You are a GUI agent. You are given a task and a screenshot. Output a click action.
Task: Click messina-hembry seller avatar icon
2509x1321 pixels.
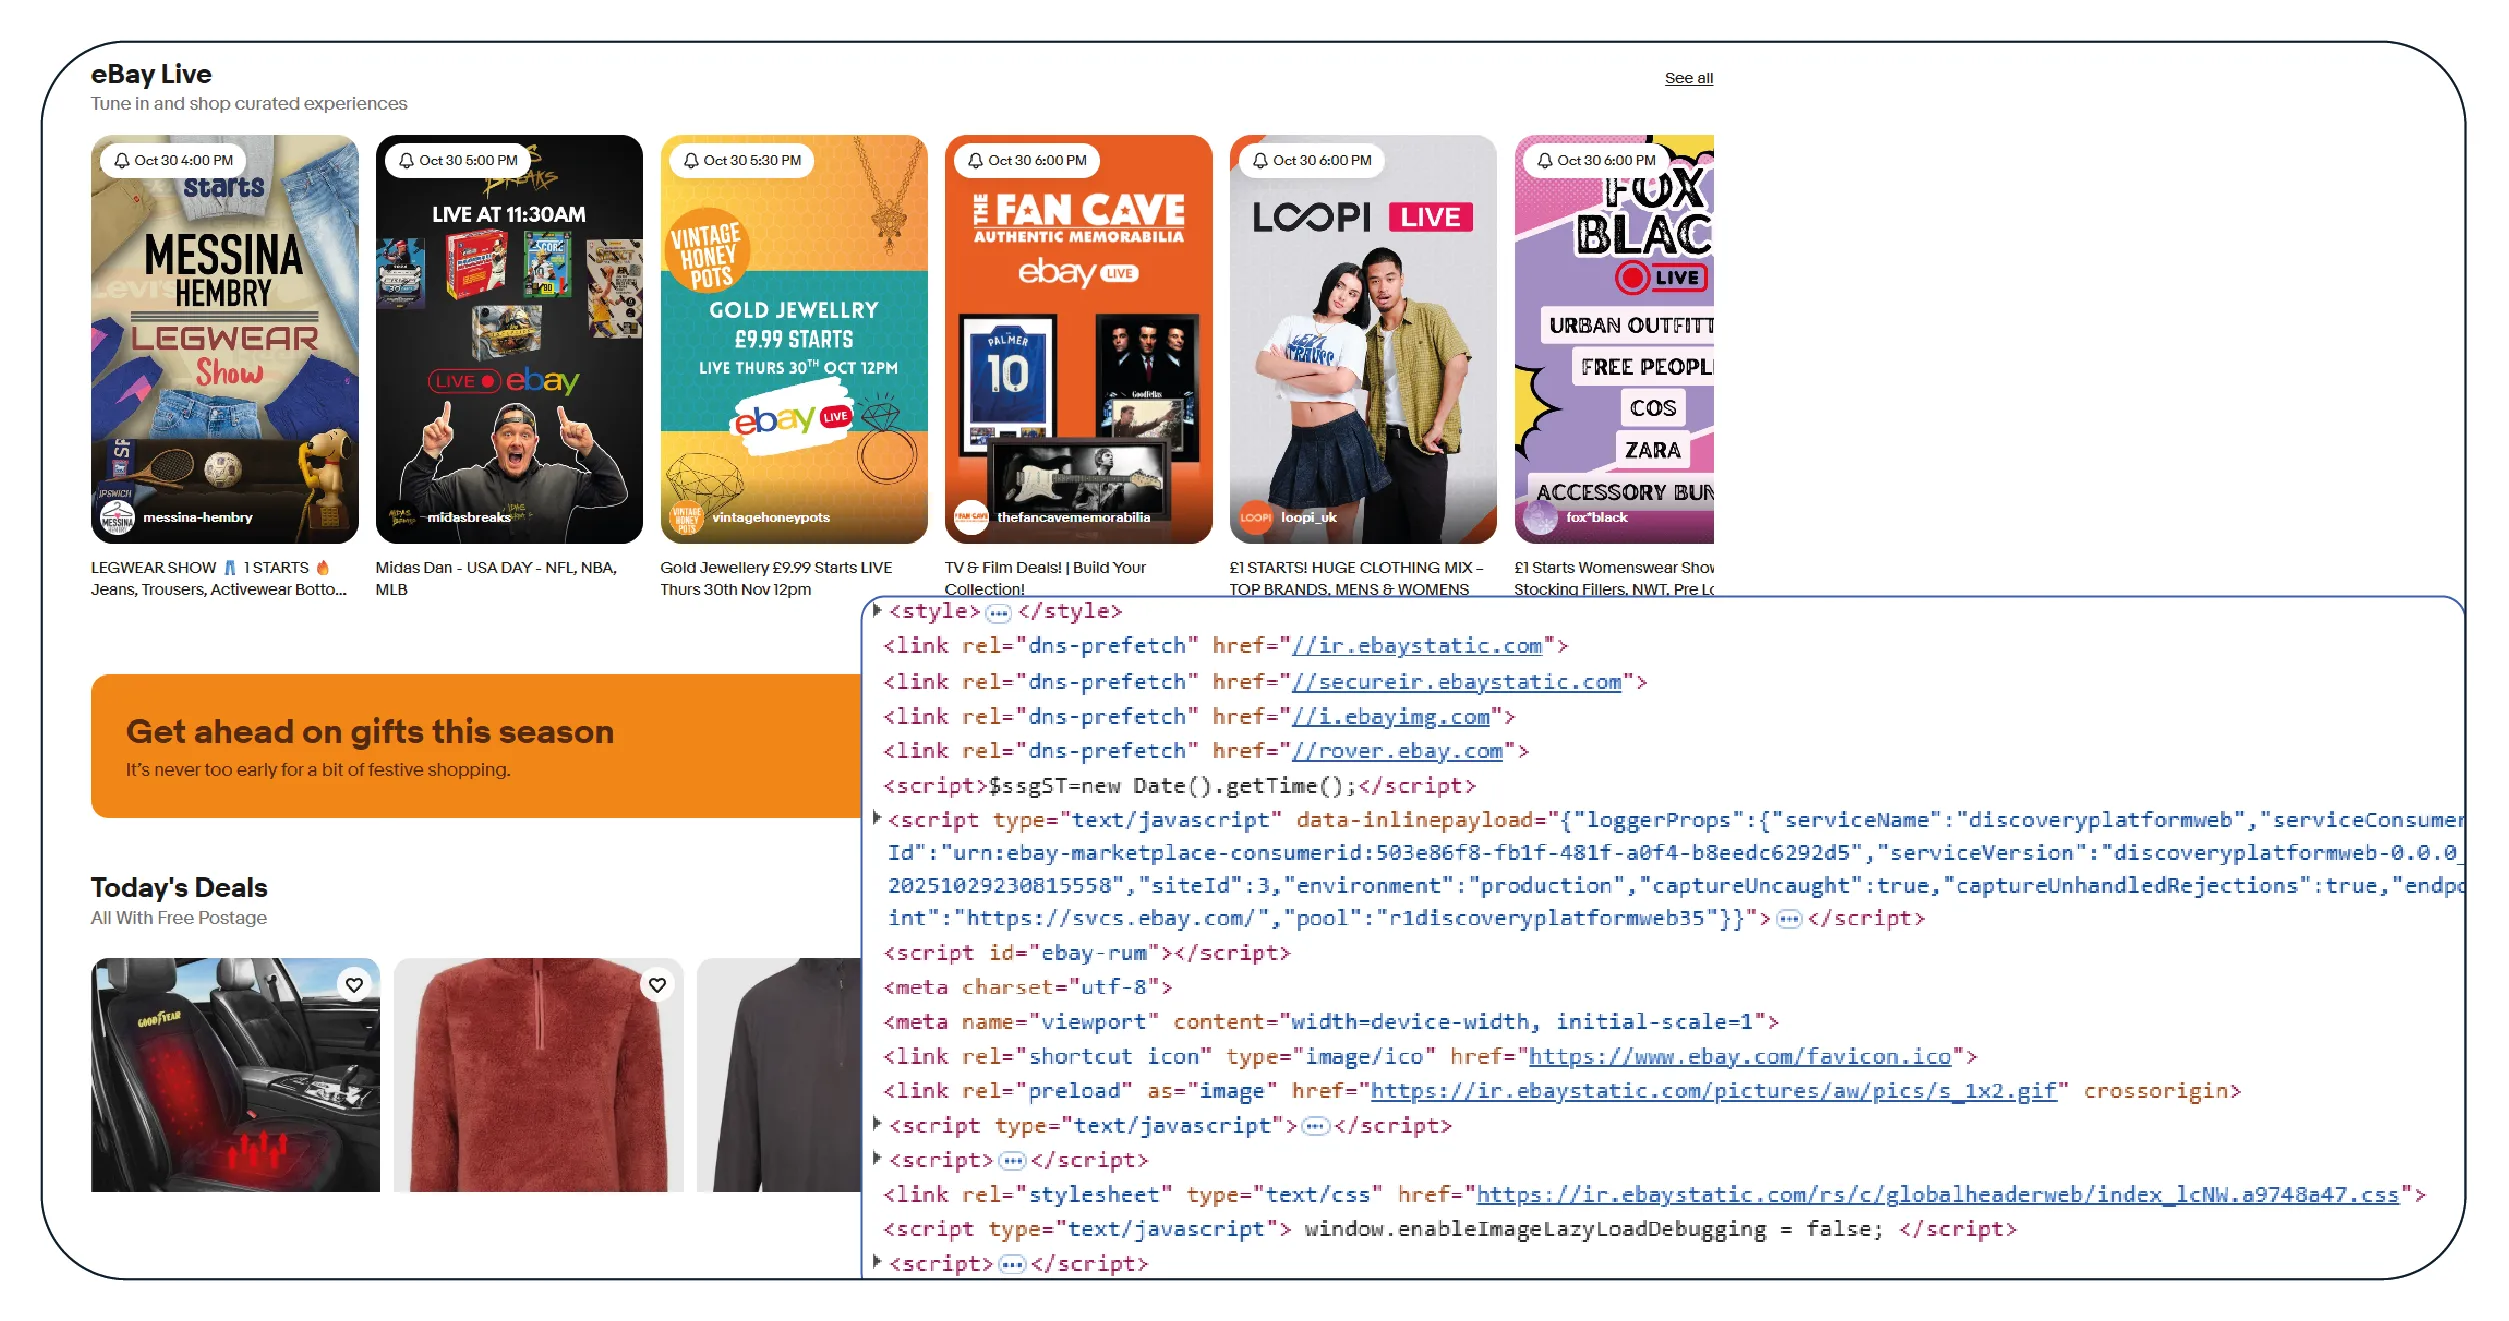click(117, 517)
